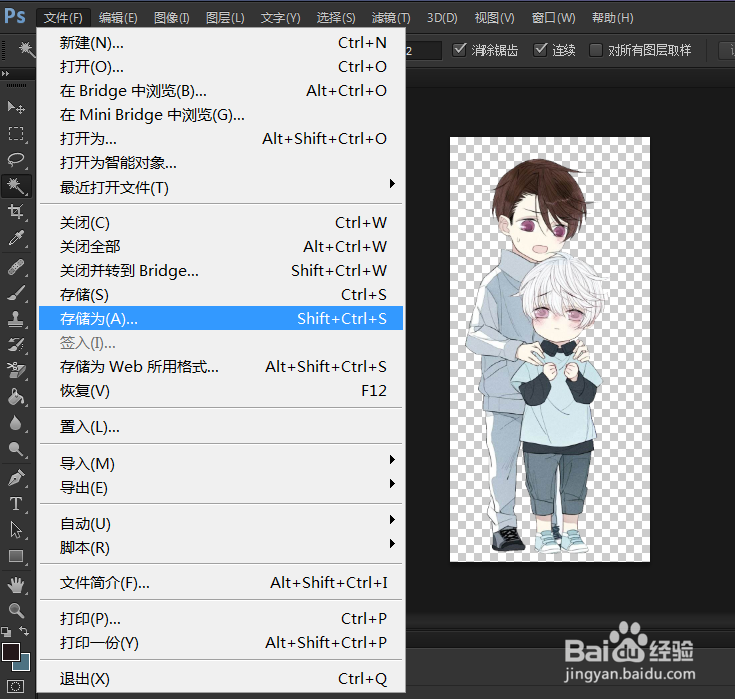Open the 图像(I) menu
The height and width of the screenshot is (699, 735).
pos(172,18)
